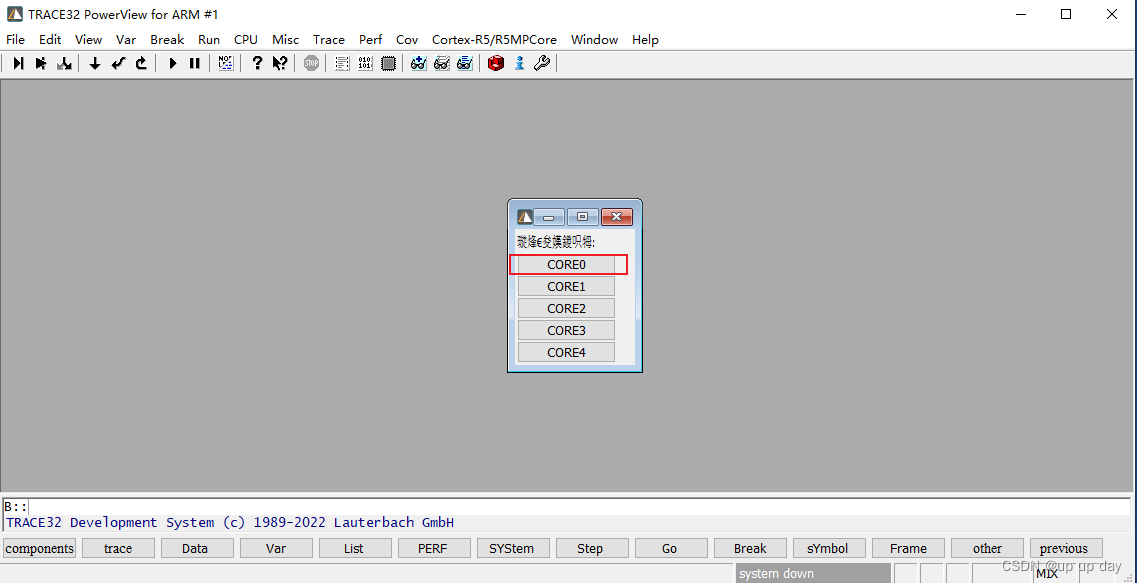This screenshot has width=1137, height=583.
Task: Toggle the source/assembler mode icon
Action: (x=226, y=63)
